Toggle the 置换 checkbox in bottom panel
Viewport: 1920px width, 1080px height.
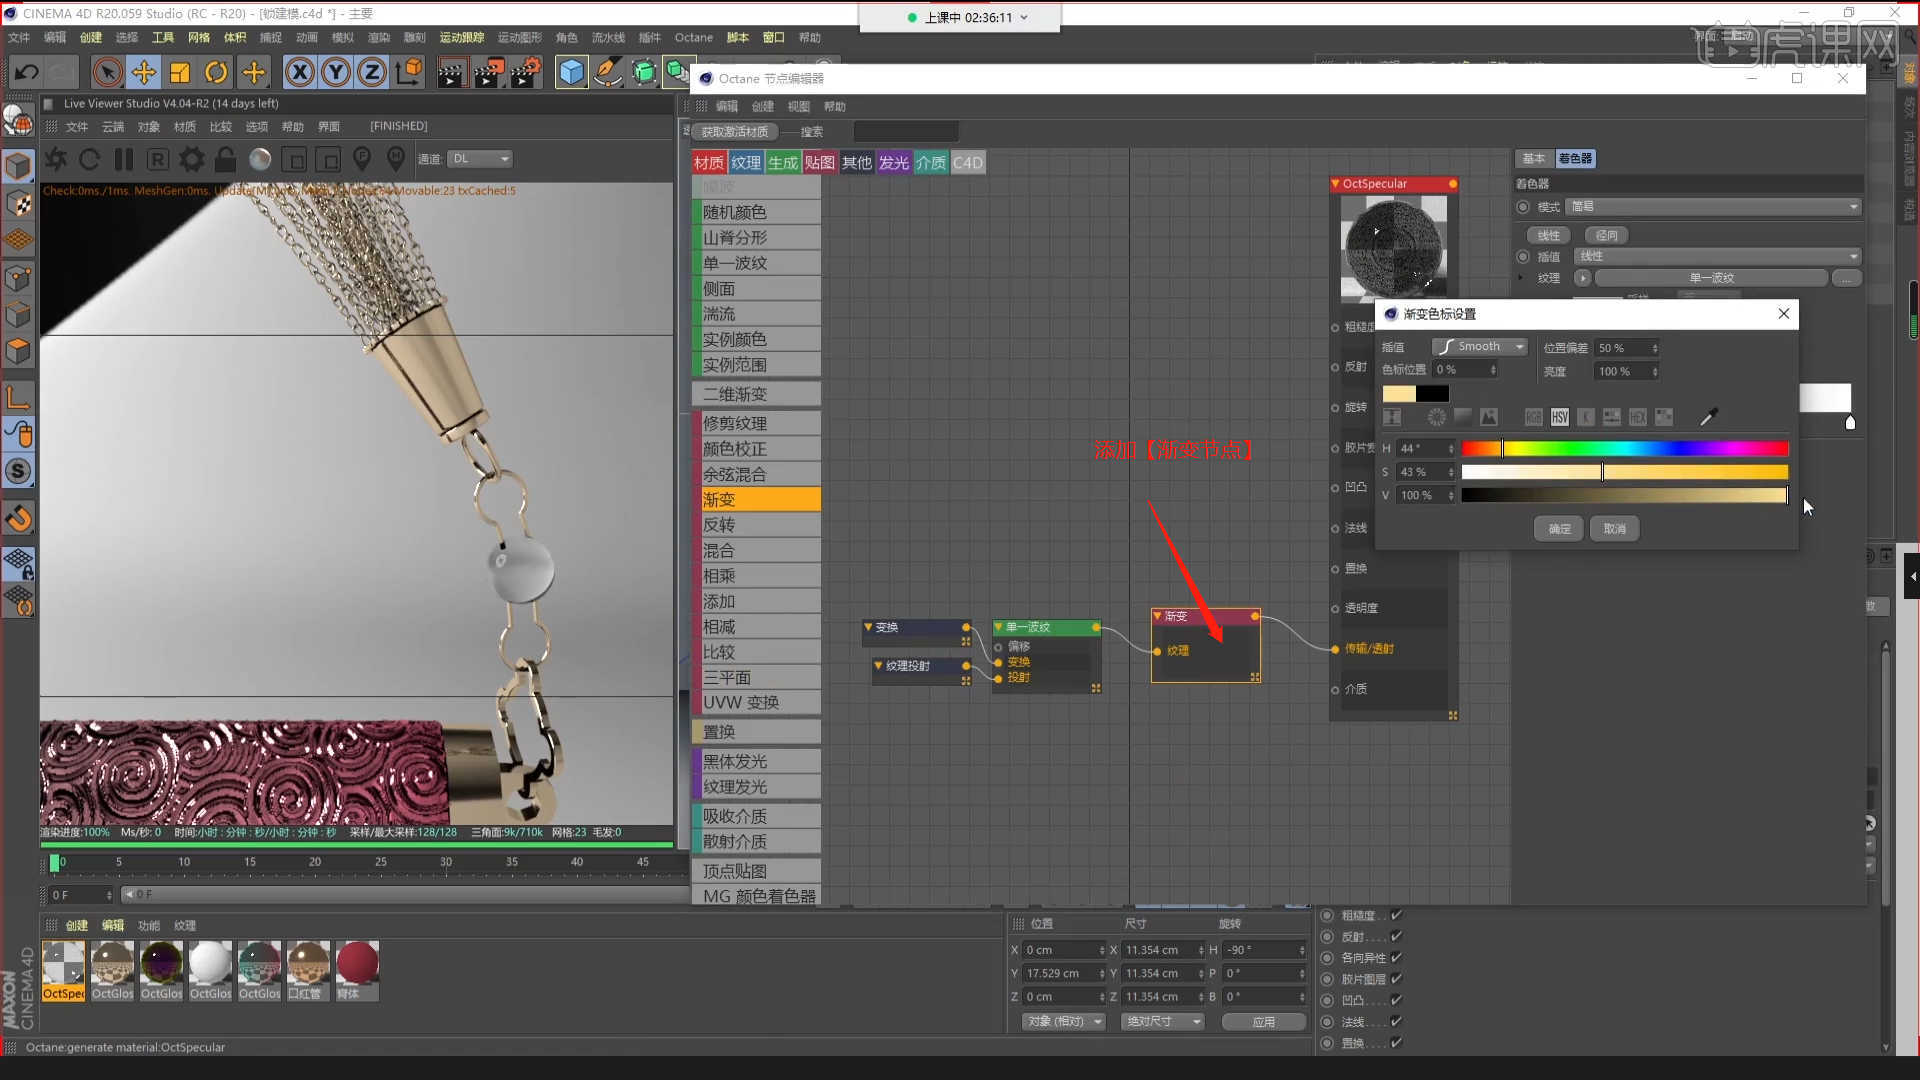coord(1396,1042)
